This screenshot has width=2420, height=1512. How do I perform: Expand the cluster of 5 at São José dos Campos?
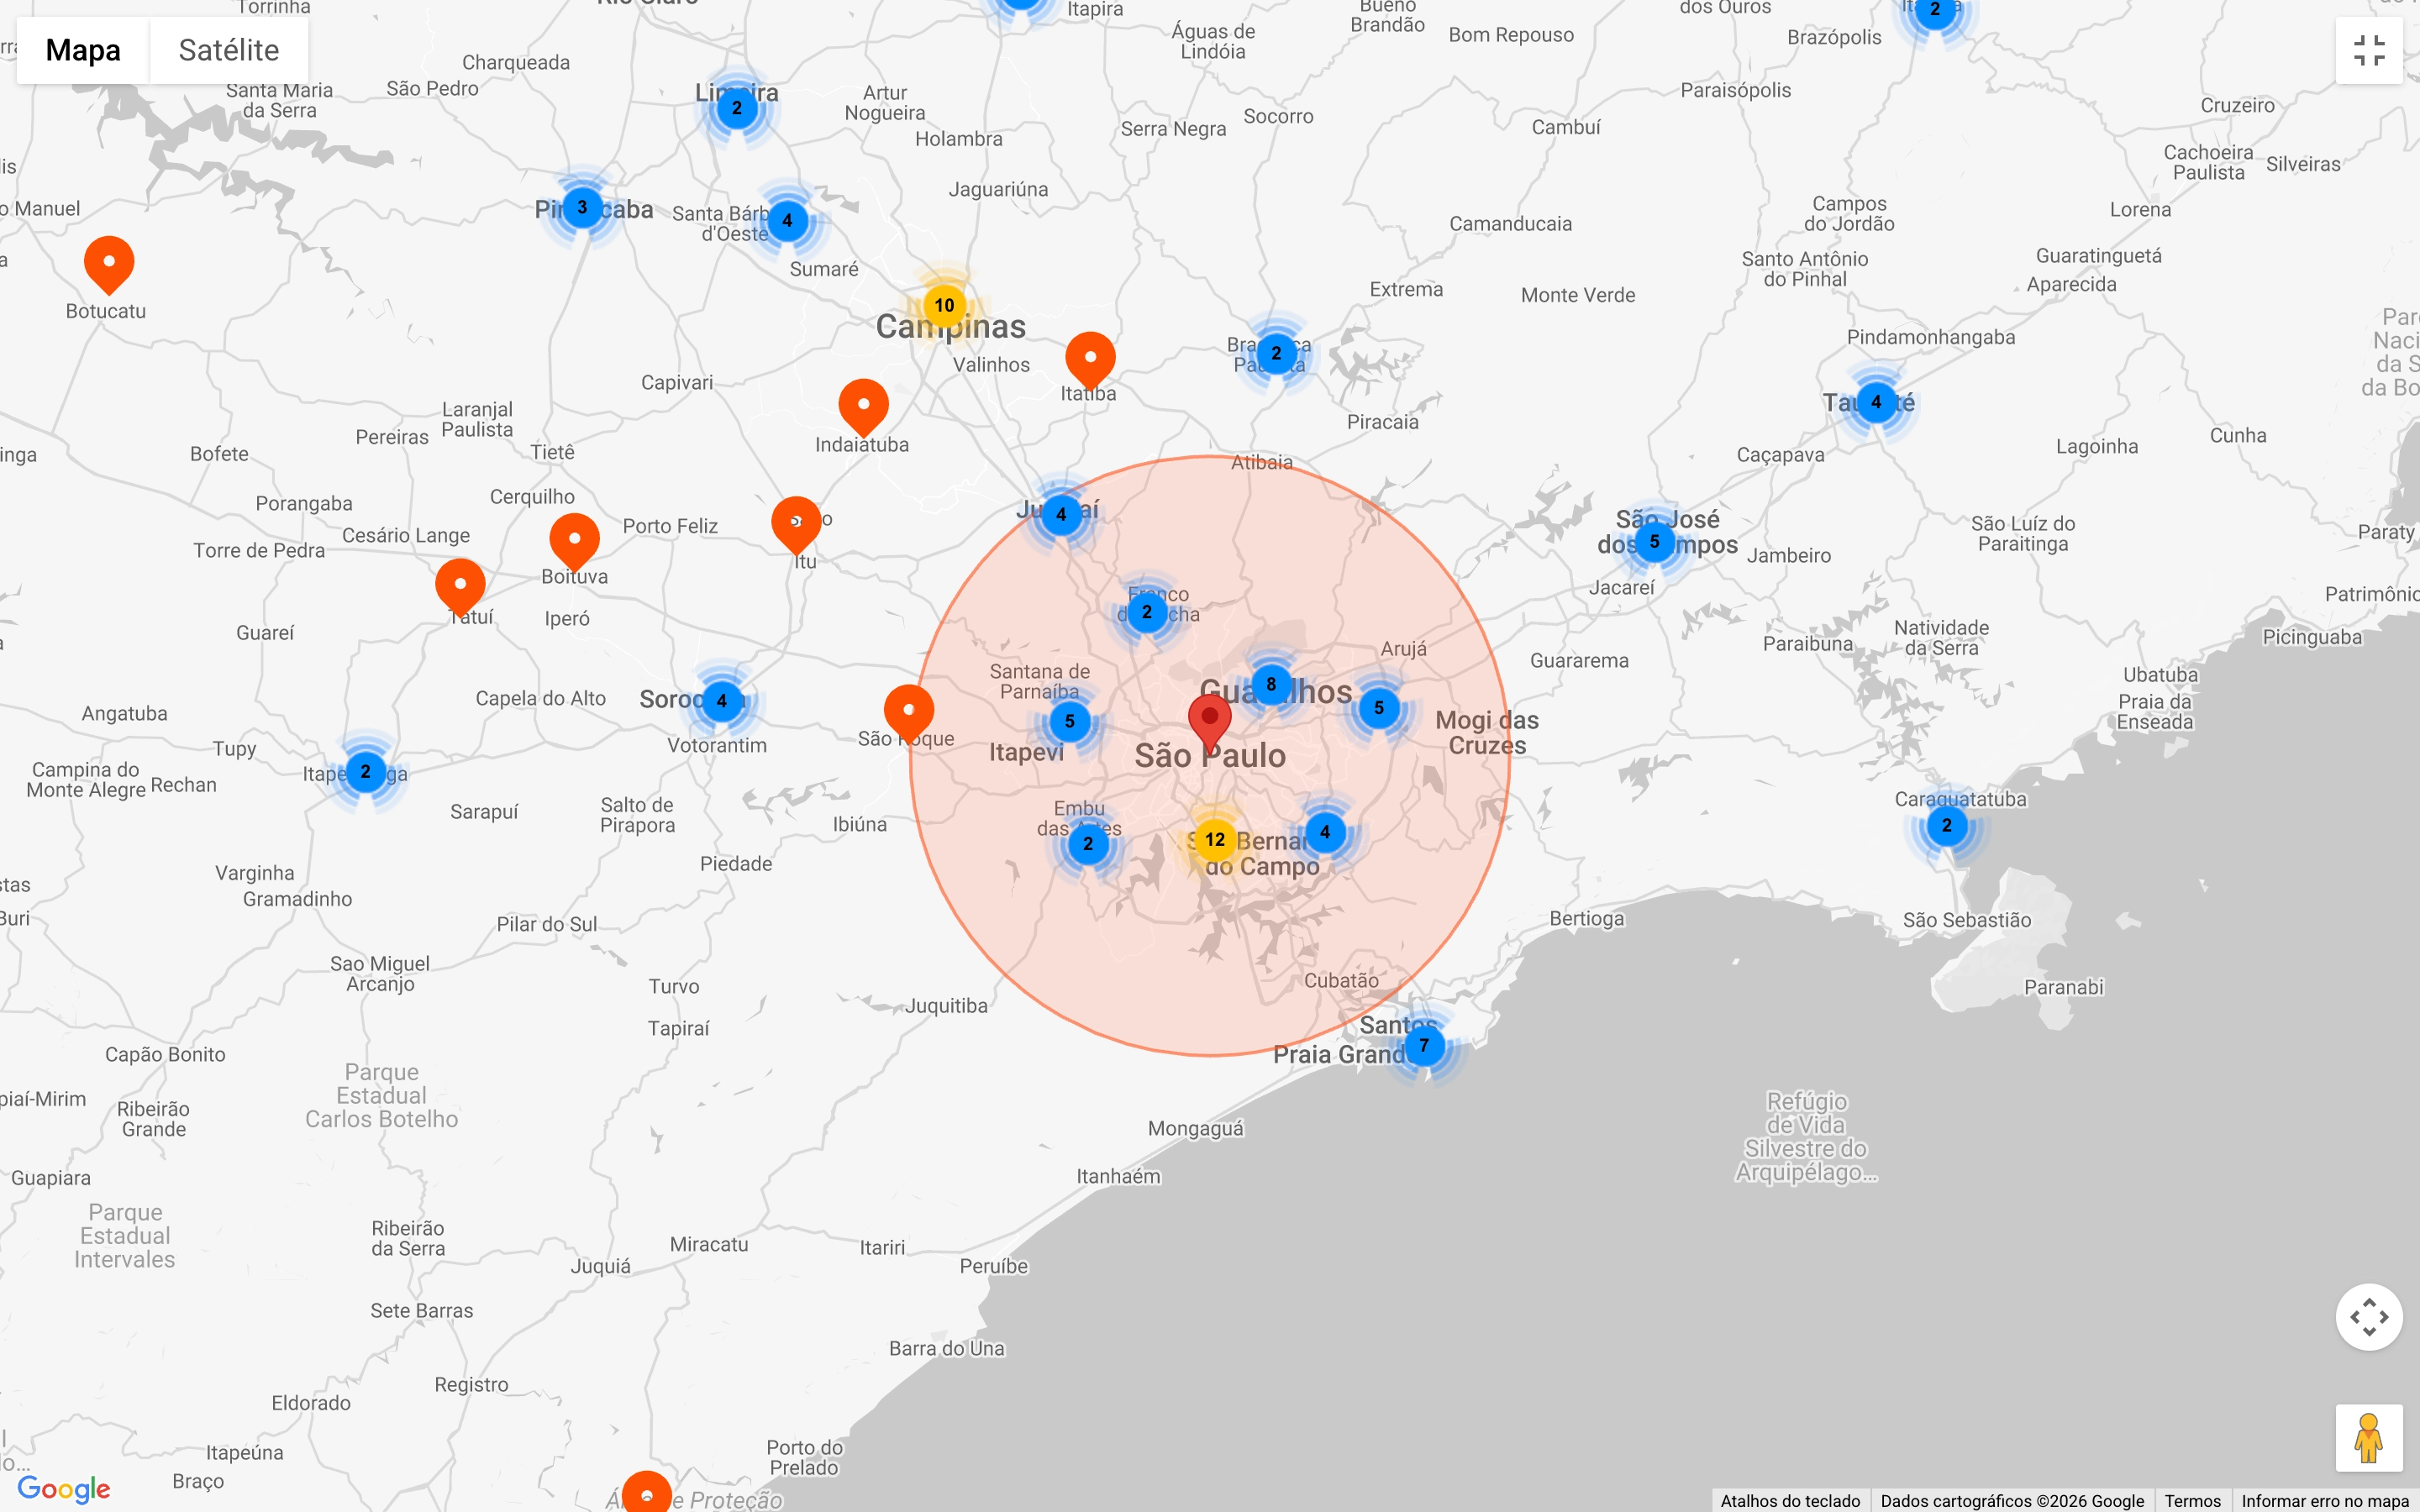[1654, 542]
